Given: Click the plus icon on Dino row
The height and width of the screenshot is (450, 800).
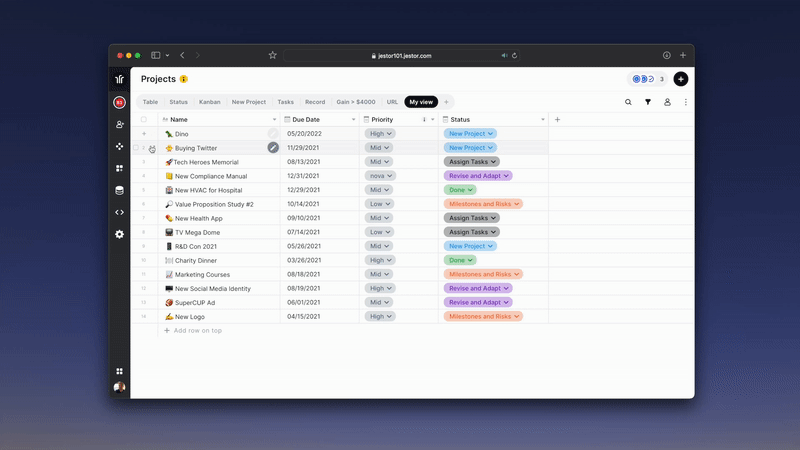Looking at the screenshot, I should (144, 134).
